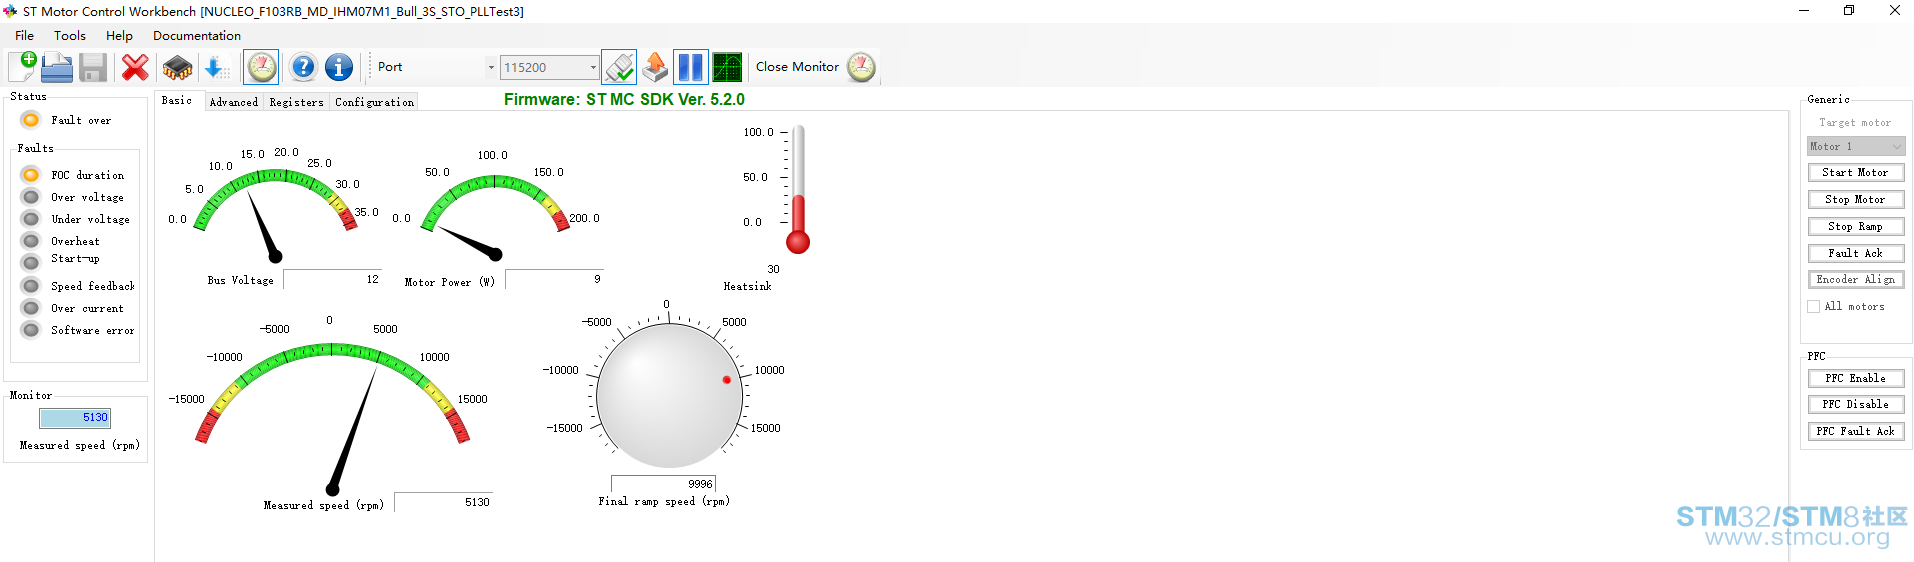Click the FOC duration fault LED

[x=31, y=174]
